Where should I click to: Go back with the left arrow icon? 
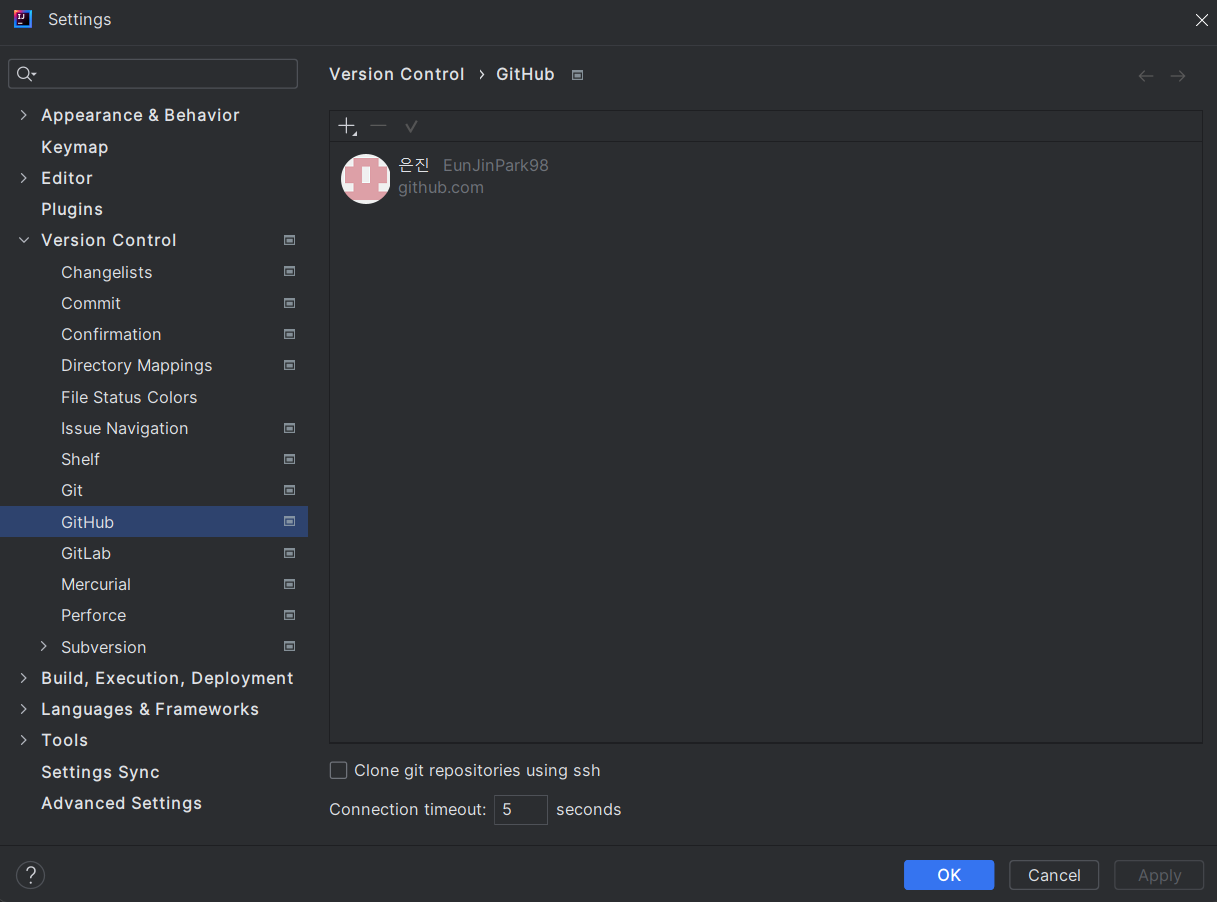pos(1146,76)
